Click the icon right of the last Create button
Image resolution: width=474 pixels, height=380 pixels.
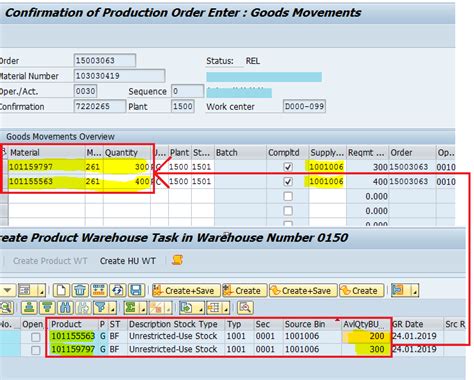coord(399,290)
